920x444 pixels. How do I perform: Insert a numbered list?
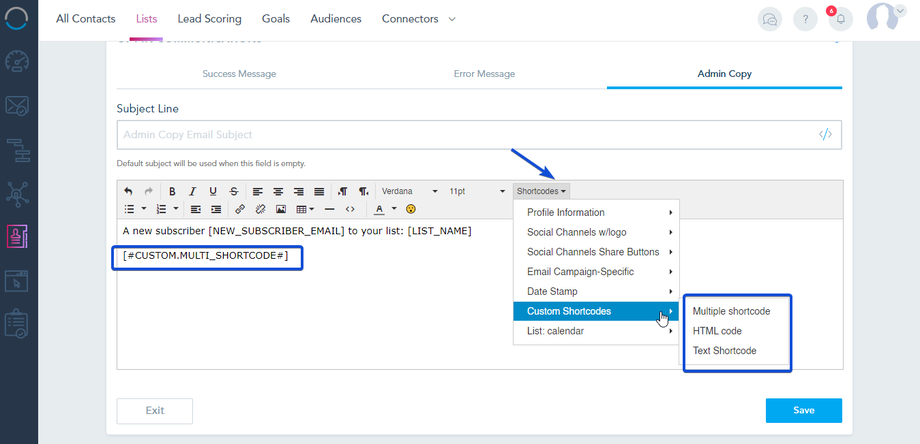click(162, 209)
